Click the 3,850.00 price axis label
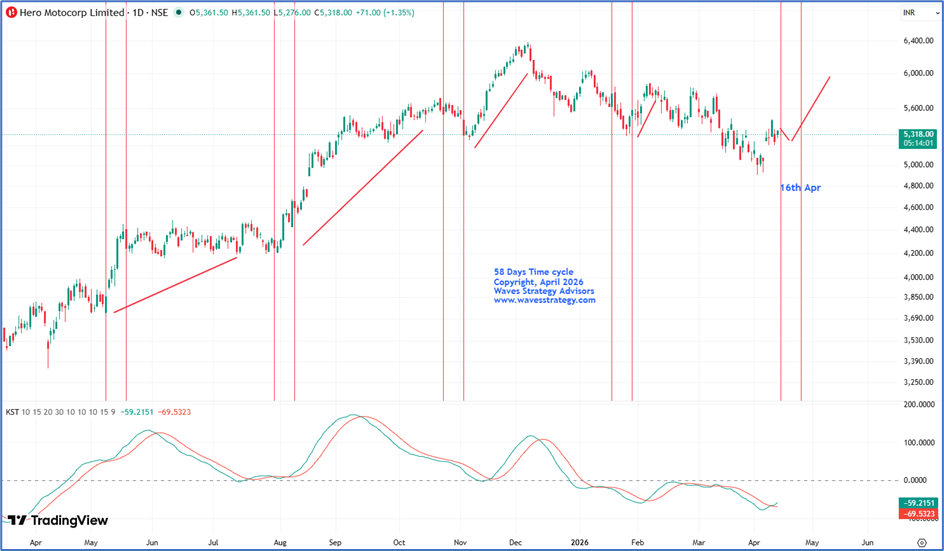The width and height of the screenshot is (944, 551). [917, 297]
